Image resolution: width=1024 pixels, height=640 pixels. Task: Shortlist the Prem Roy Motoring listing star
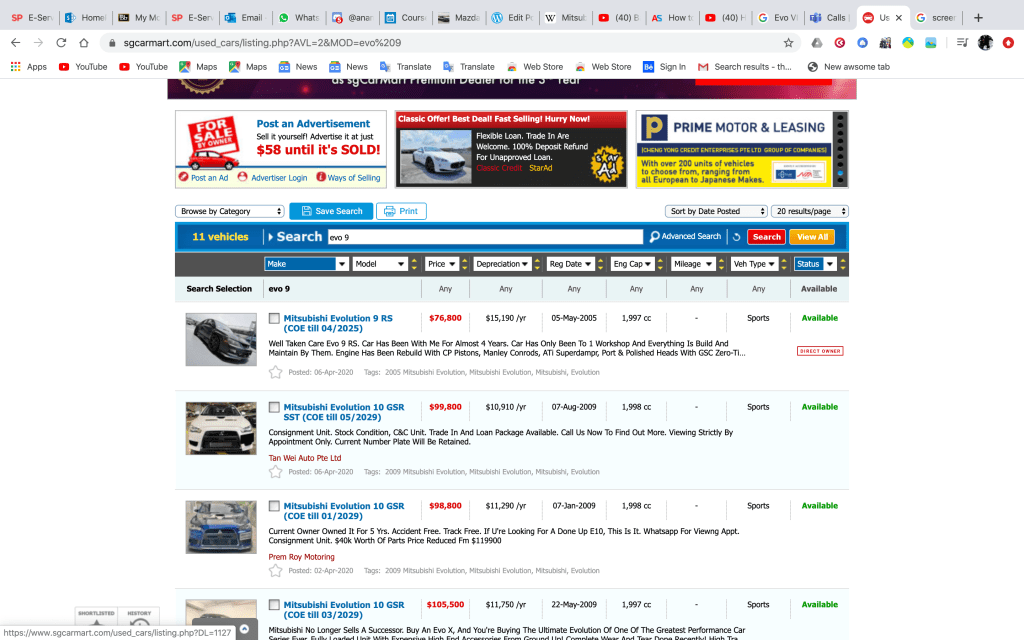click(276, 570)
